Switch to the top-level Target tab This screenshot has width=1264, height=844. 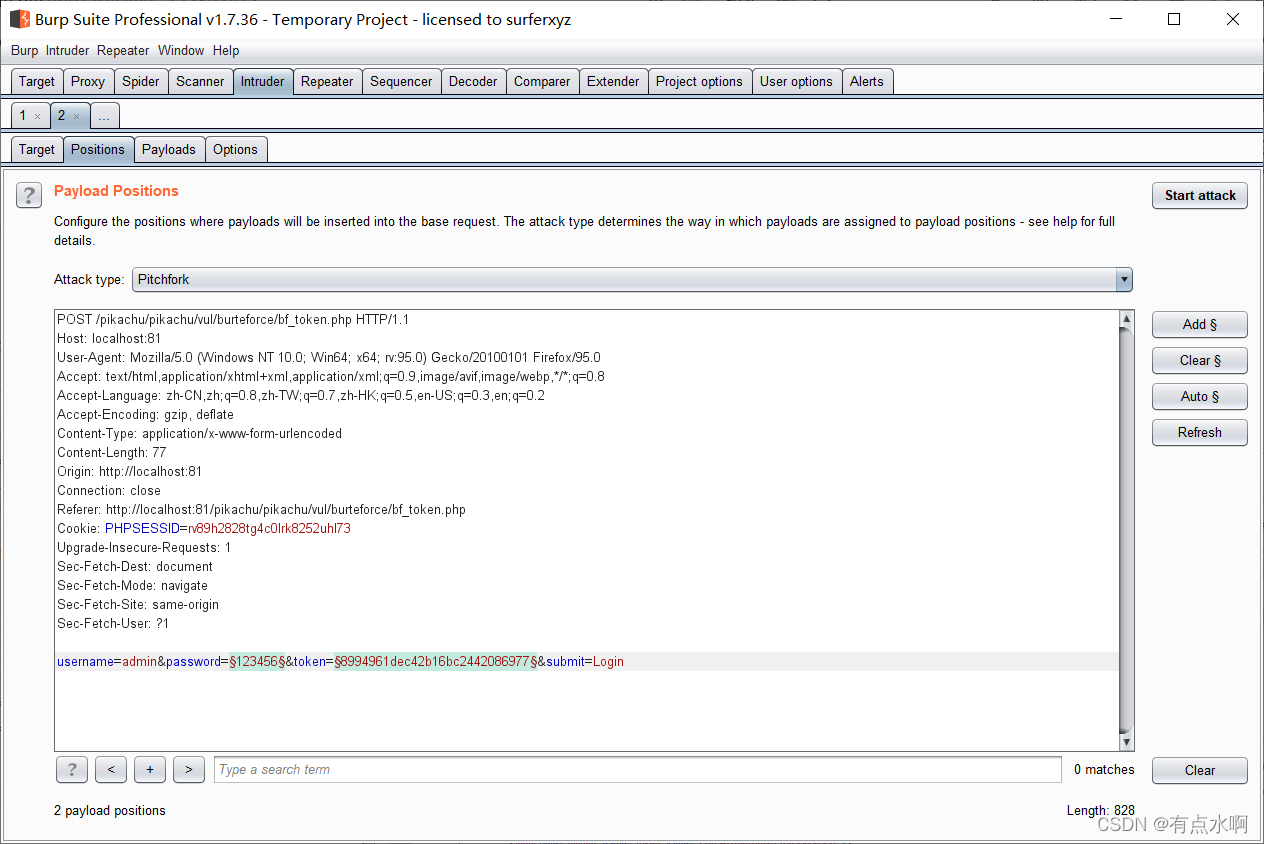click(37, 82)
